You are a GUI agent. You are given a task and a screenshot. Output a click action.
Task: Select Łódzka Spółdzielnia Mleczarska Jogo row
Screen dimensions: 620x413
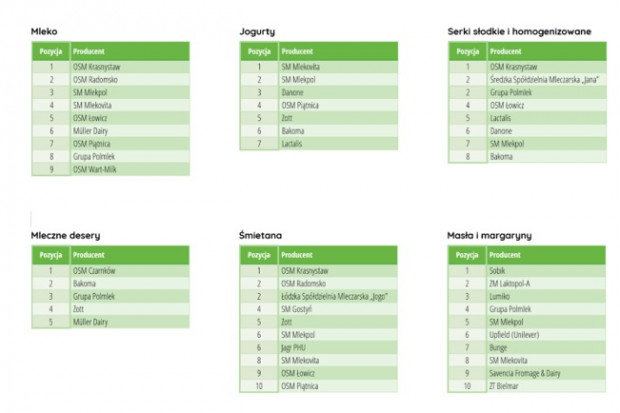coord(319,296)
